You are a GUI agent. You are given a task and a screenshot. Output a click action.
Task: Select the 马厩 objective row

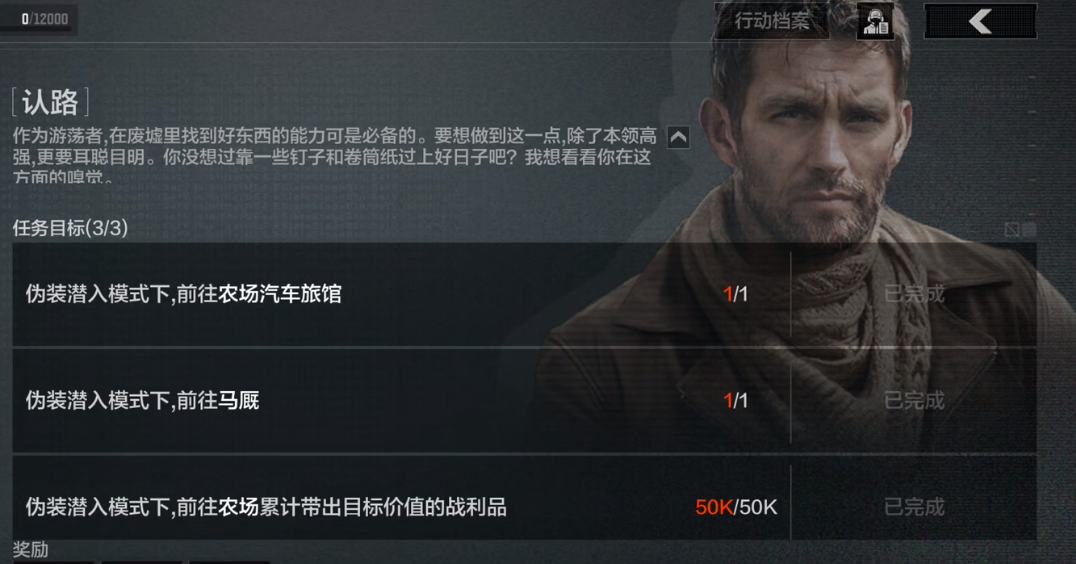click(524, 401)
